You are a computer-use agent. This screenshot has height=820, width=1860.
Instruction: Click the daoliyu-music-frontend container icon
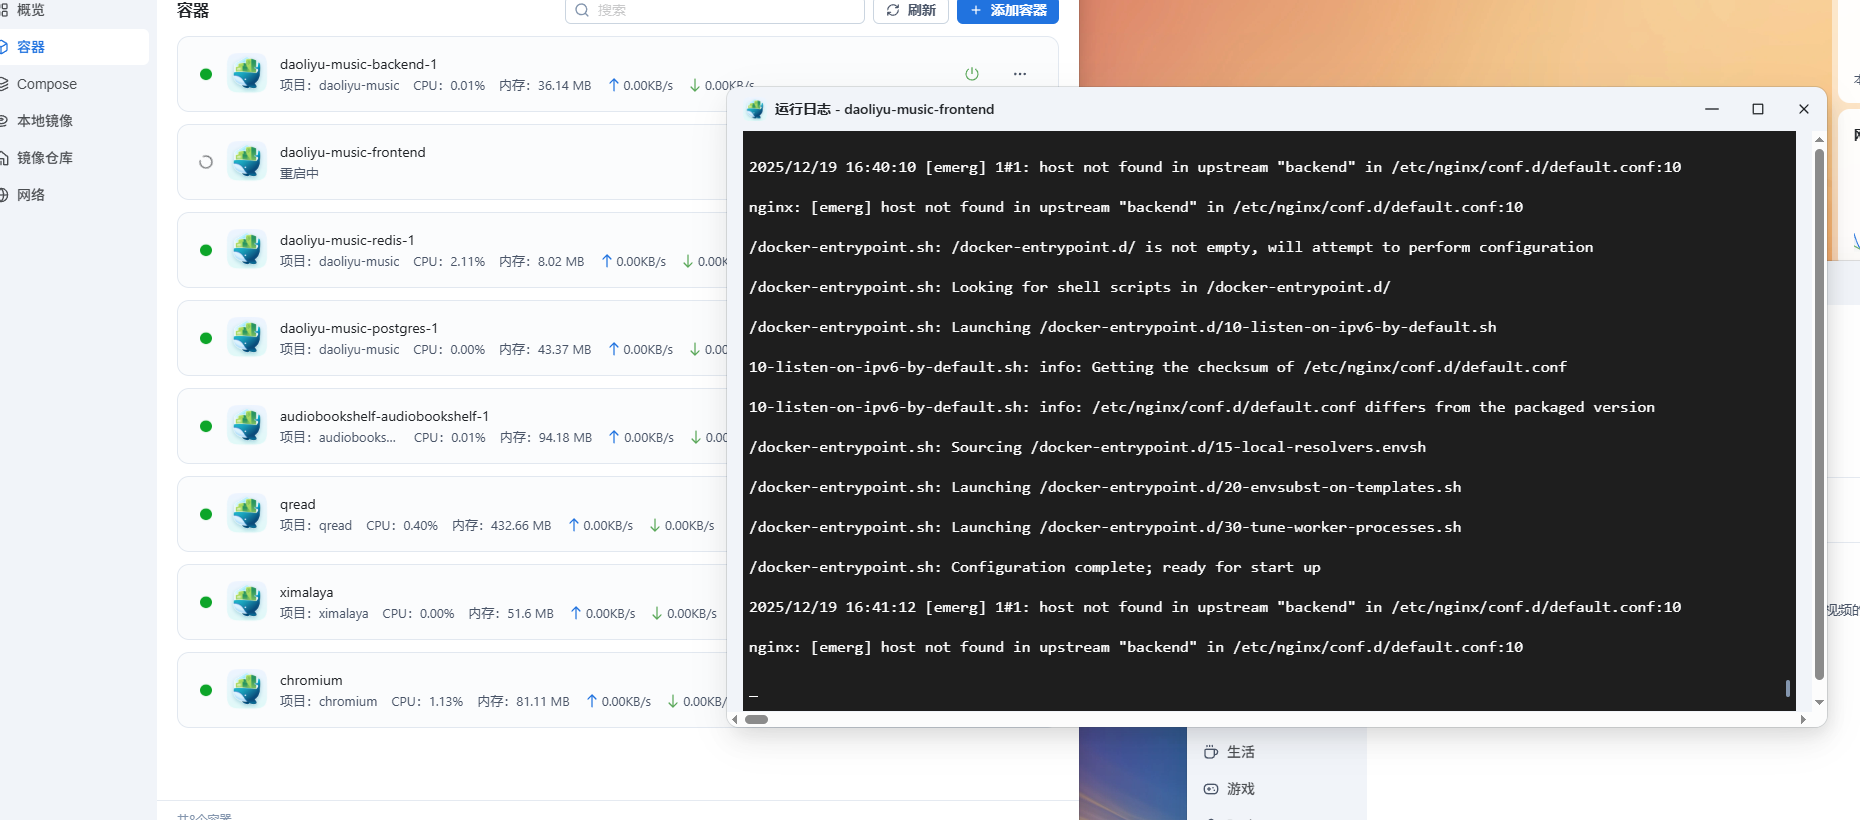[247, 162]
